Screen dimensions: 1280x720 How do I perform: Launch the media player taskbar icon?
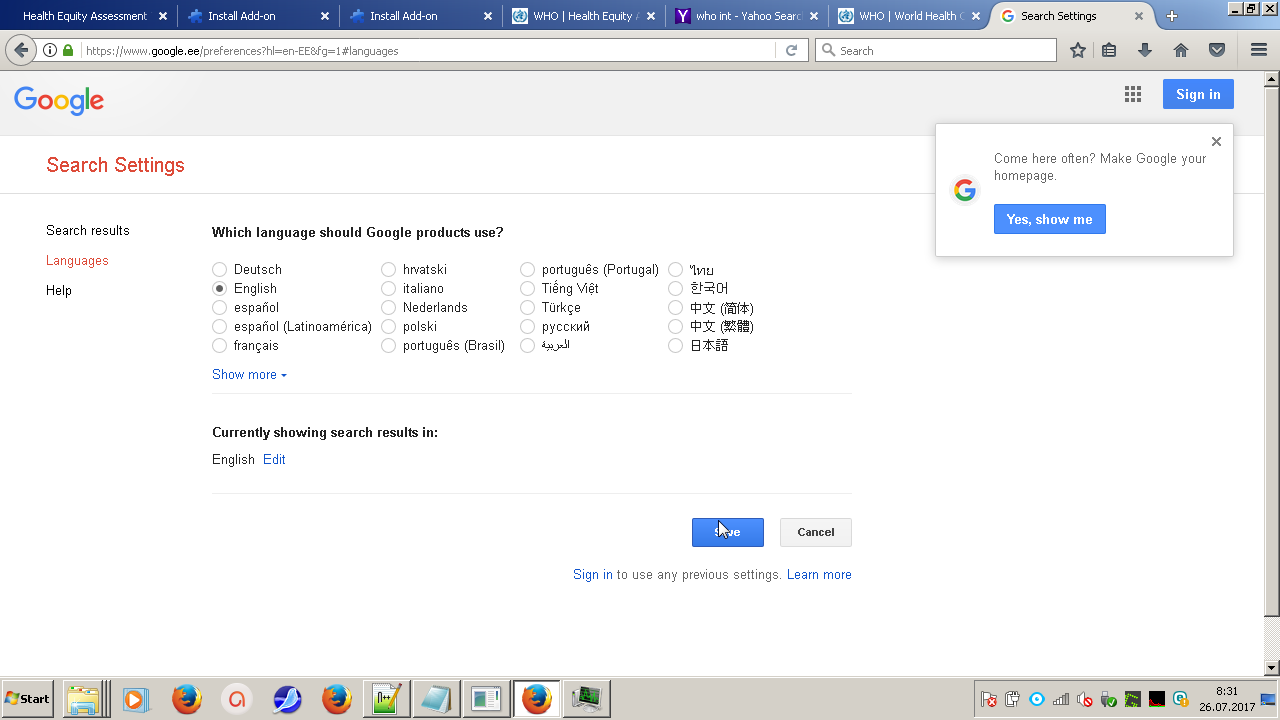tap(136, 698)
